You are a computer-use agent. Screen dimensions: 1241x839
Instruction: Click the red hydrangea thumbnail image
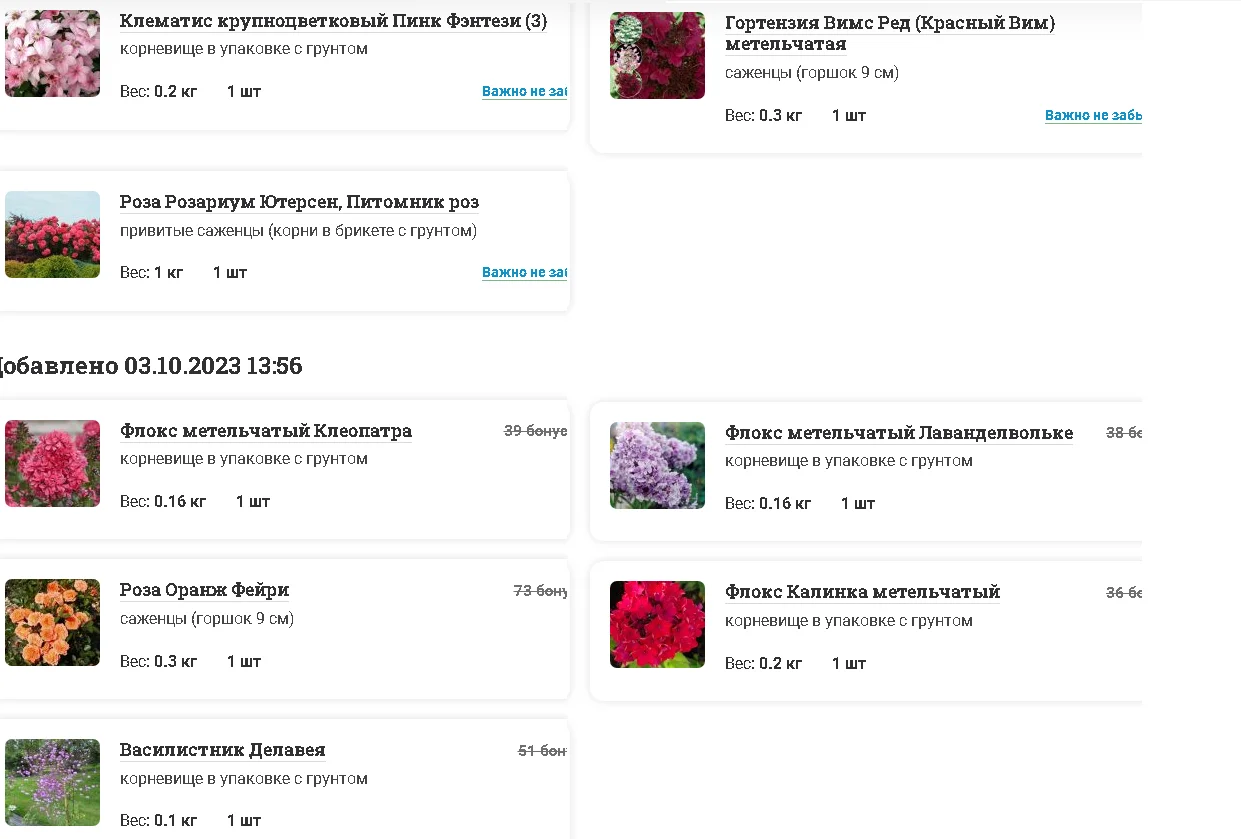[x=657, y=56]
